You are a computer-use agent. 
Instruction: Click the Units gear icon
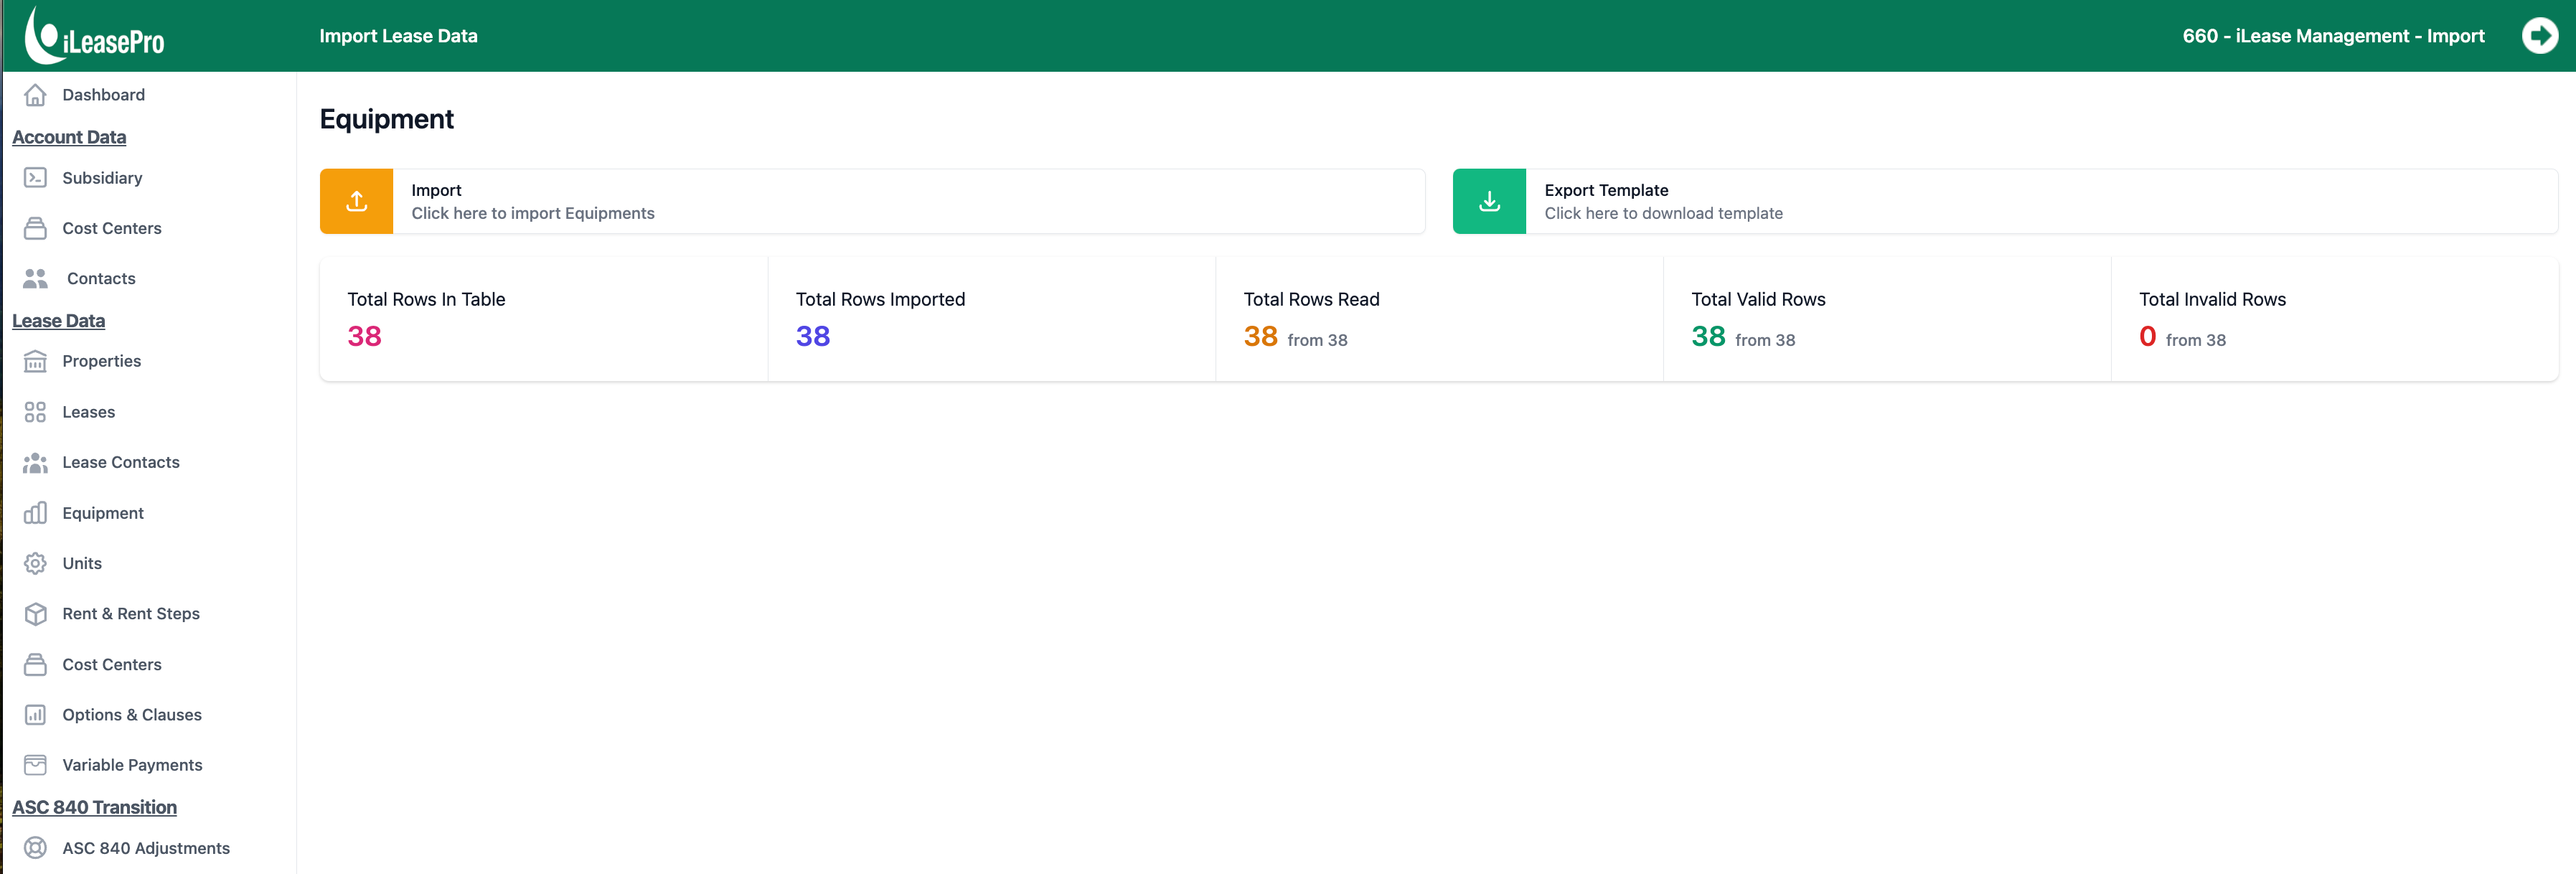[x=35, y=563]
